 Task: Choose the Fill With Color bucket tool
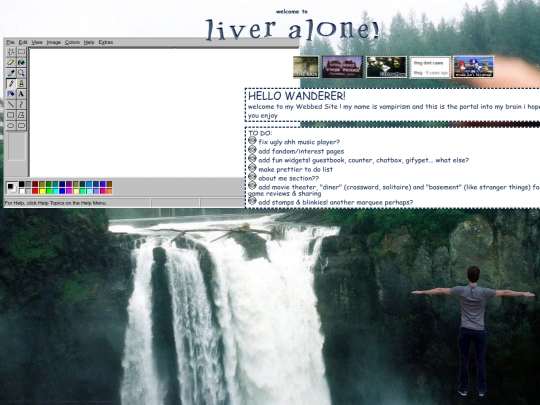point(21,62)
